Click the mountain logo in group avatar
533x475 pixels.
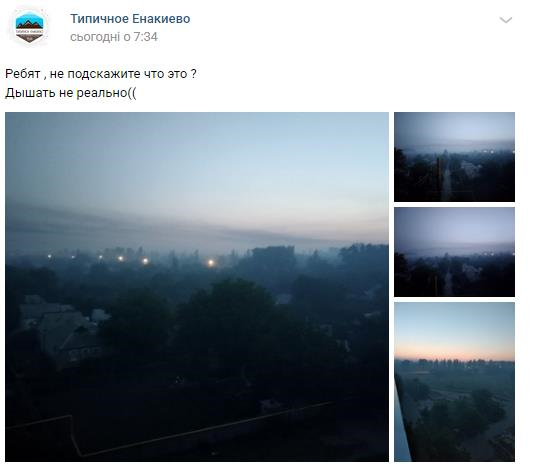pos(30,24)
